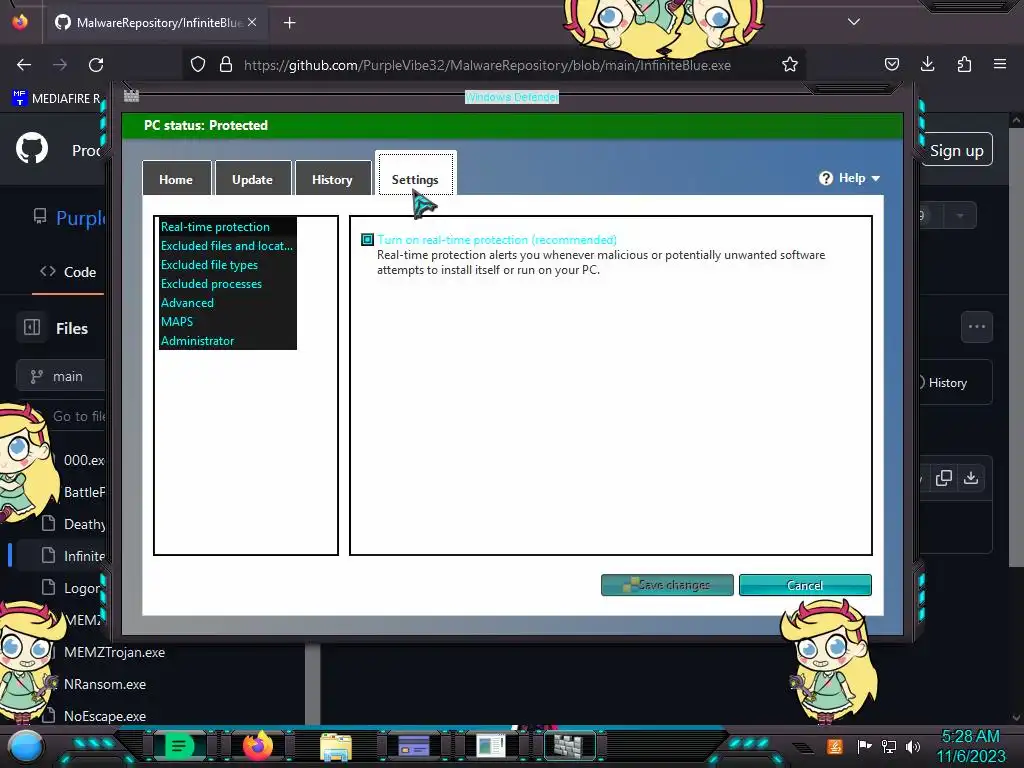
Task: Collapse the Files side panel icon
Action: 32,327
